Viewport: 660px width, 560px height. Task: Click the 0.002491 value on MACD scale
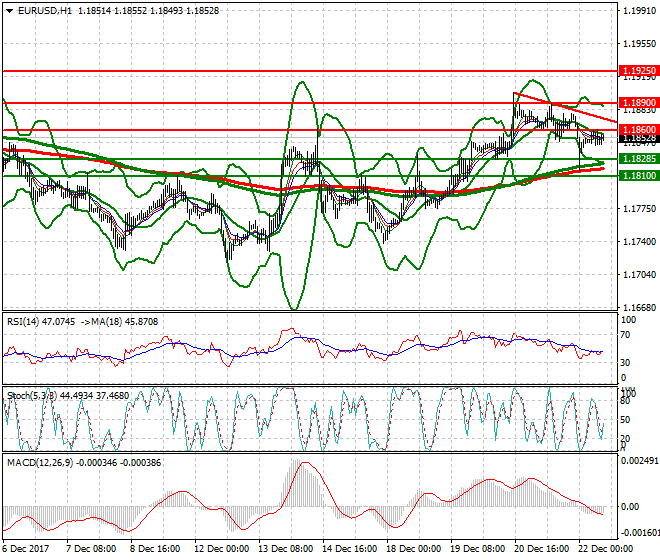tap(640, 461)
